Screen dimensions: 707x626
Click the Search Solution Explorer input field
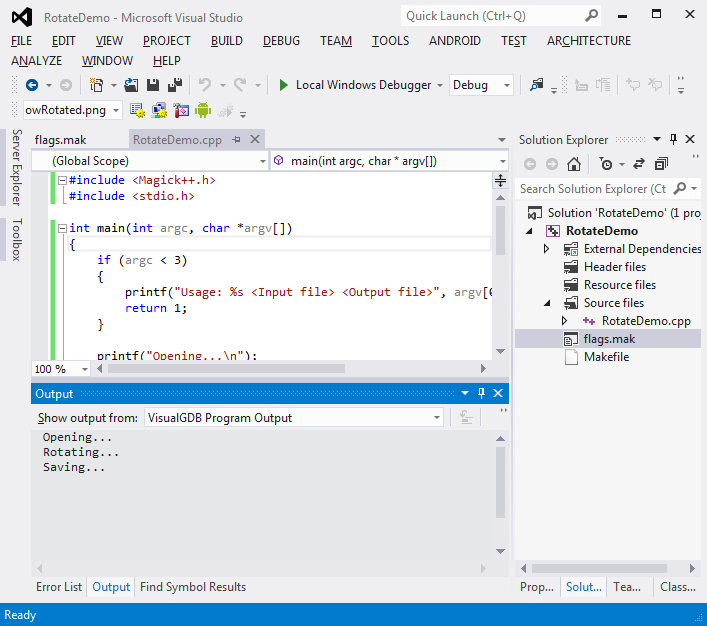click(x=592, y=189)
